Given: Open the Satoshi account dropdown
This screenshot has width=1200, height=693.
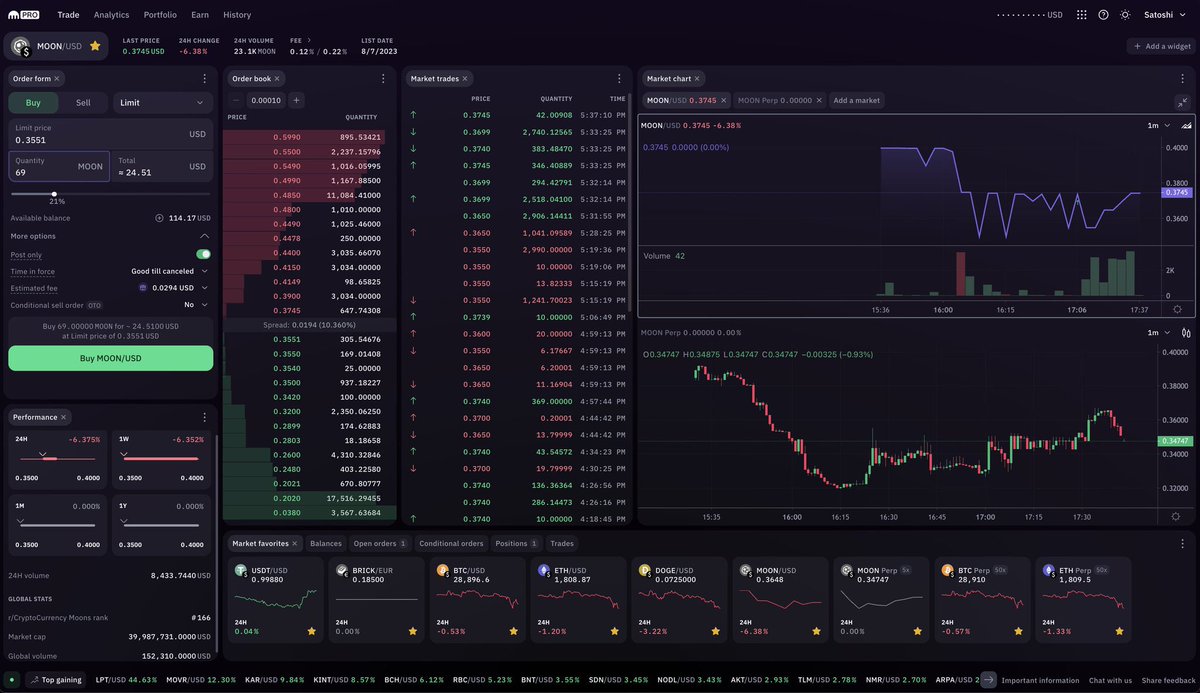Looking at the screenshot, I should click(1163, 15).
